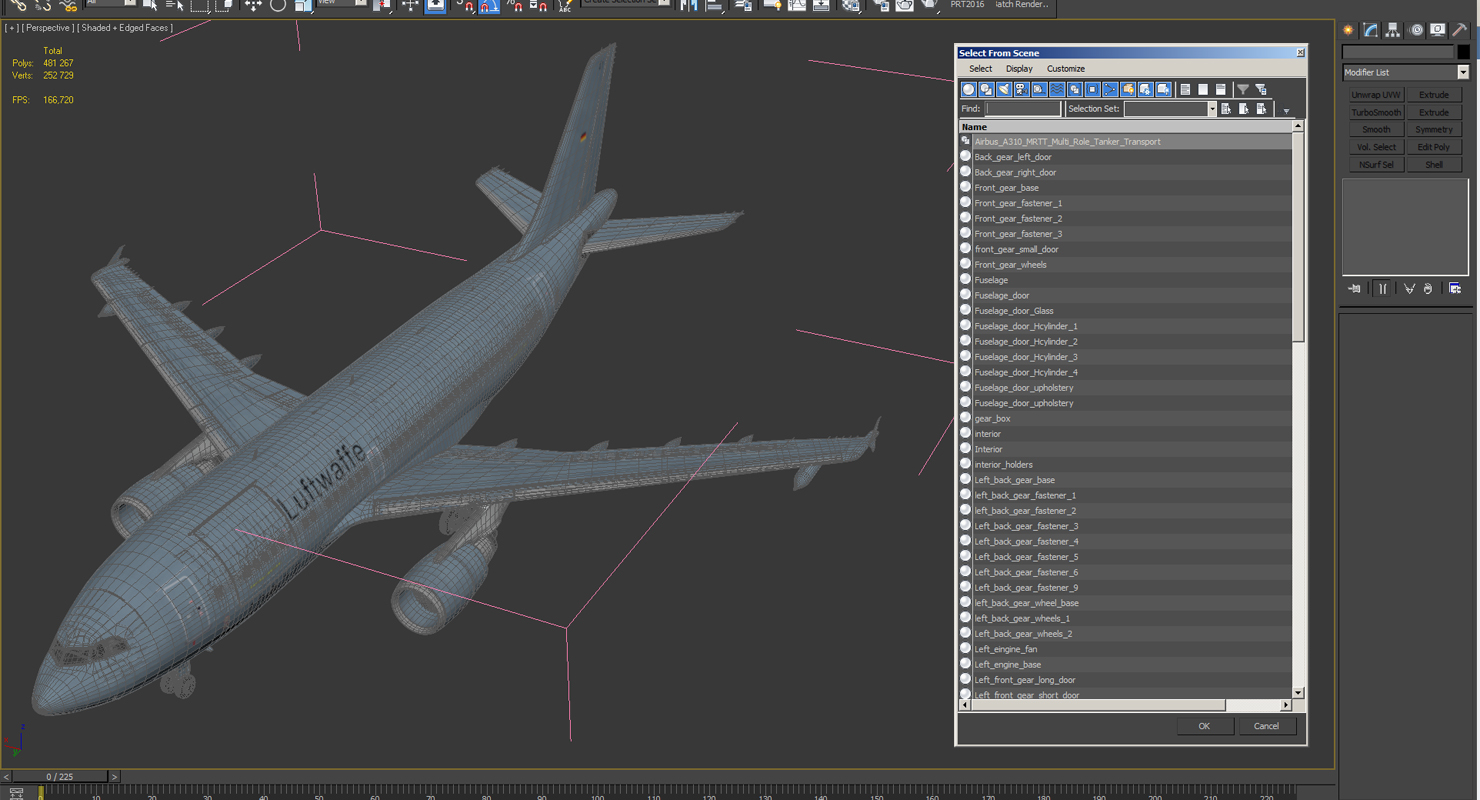Open the [+] viewport menu

click(x=13, y=28)
